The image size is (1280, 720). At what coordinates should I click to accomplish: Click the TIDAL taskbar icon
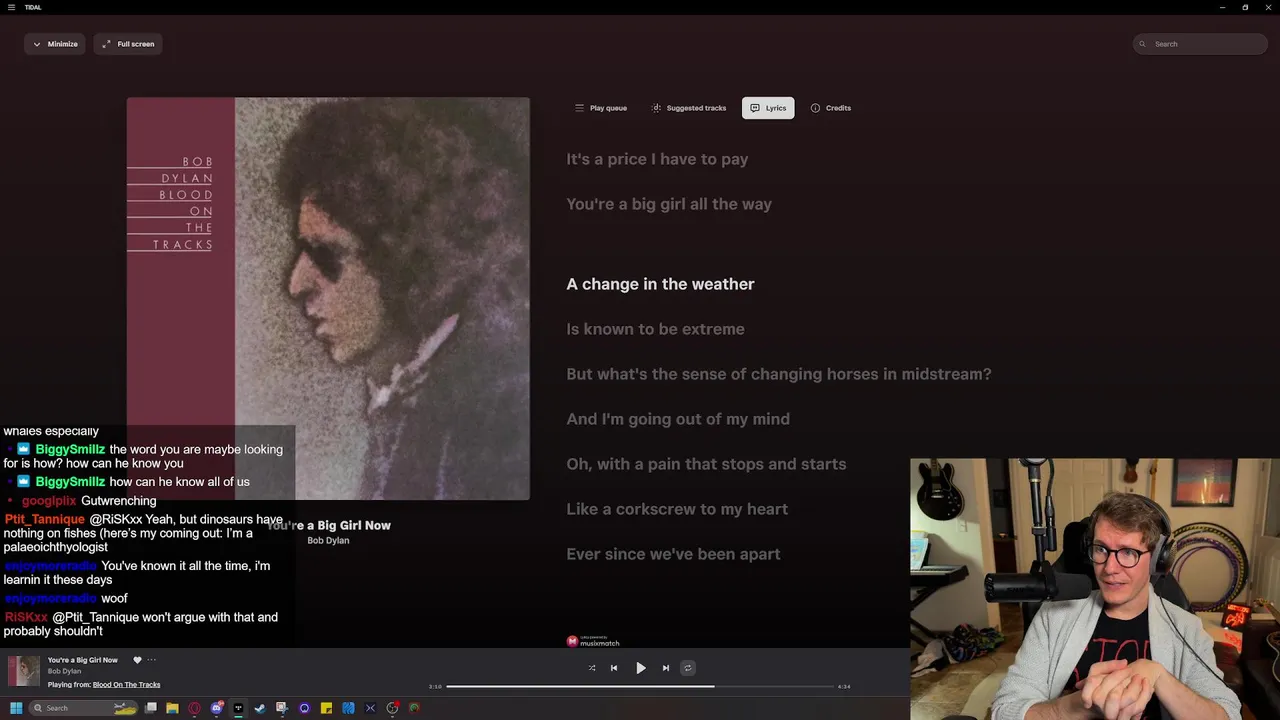238,708
